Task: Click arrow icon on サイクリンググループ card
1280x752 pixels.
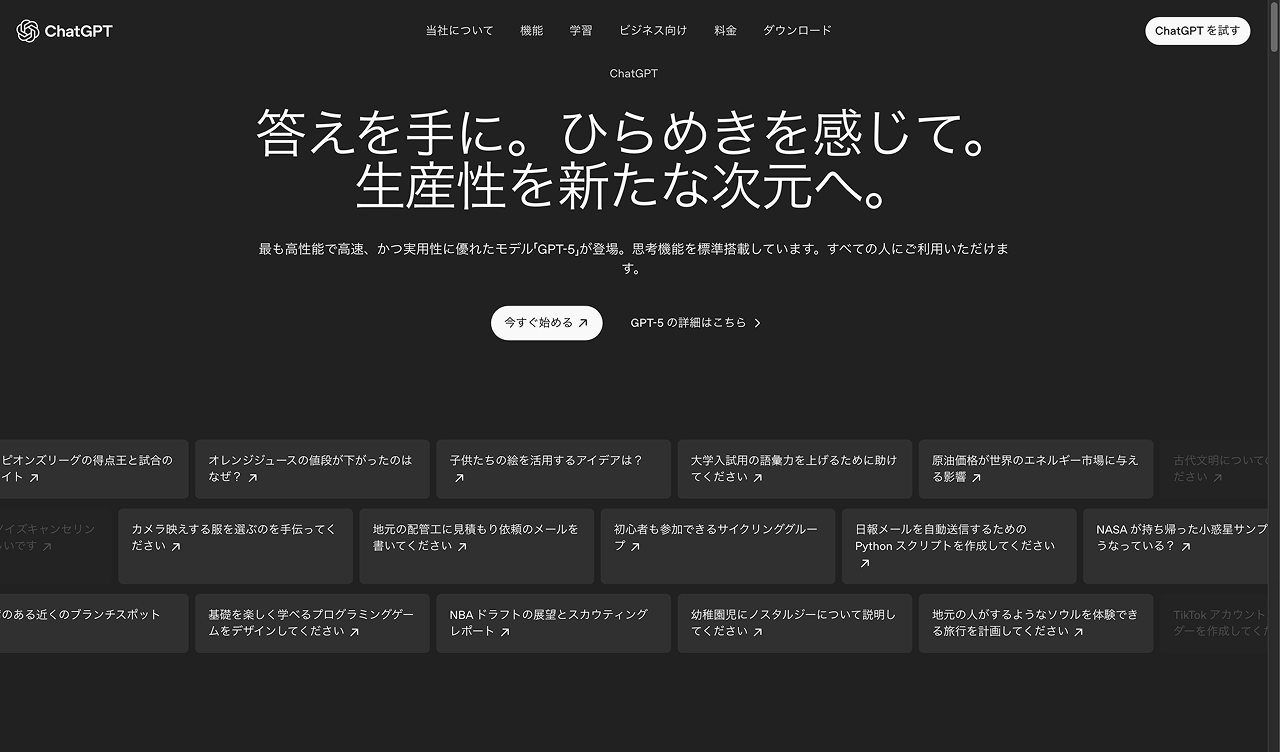Action: point(635,547)
